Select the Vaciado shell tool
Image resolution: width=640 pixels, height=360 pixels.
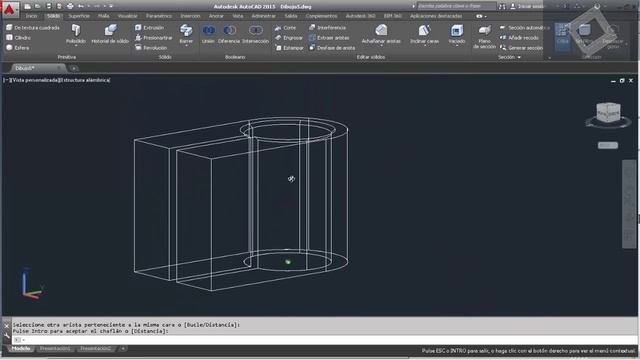coord(456,33)
